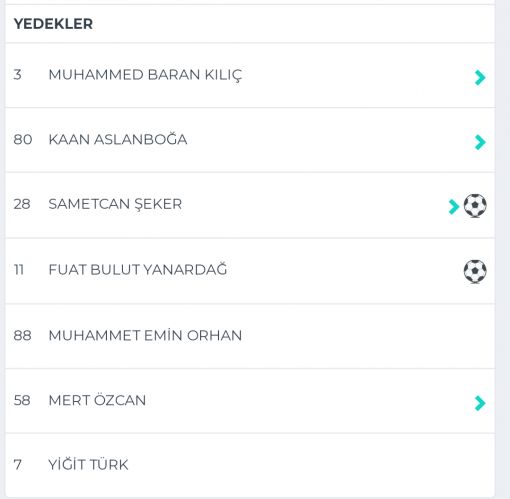Click the substitution arrow for Muhammed Baran Kılıç
The height and width of the screenshot is (499, 510).
(480, 78)
